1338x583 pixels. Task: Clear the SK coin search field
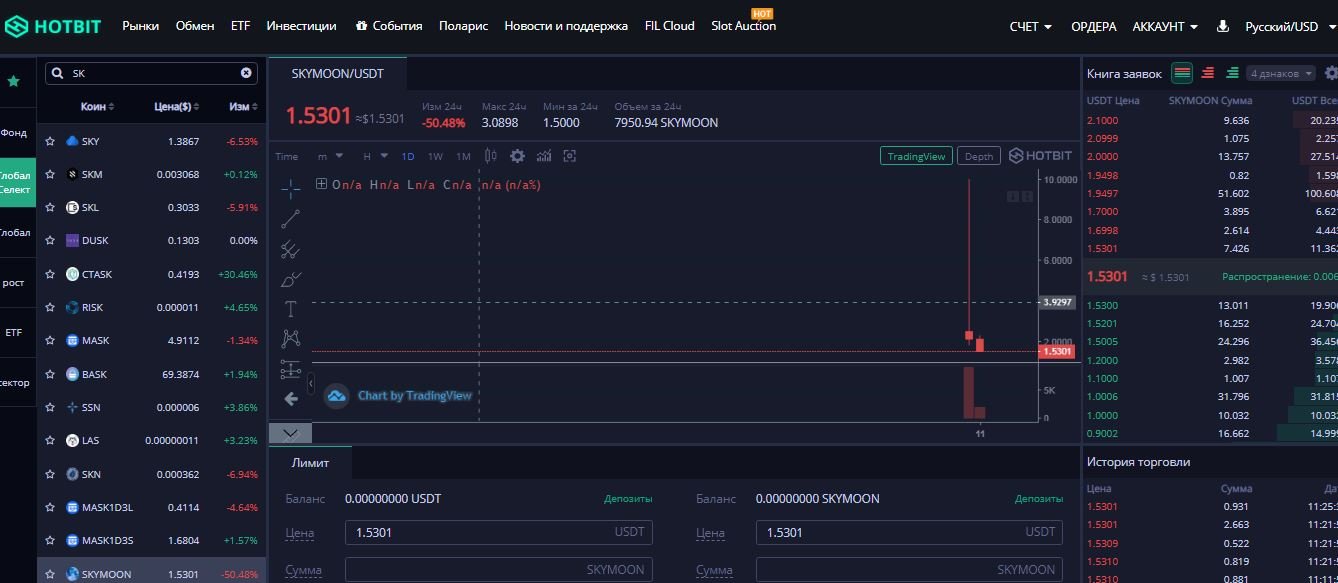click(x=246, y=73)
